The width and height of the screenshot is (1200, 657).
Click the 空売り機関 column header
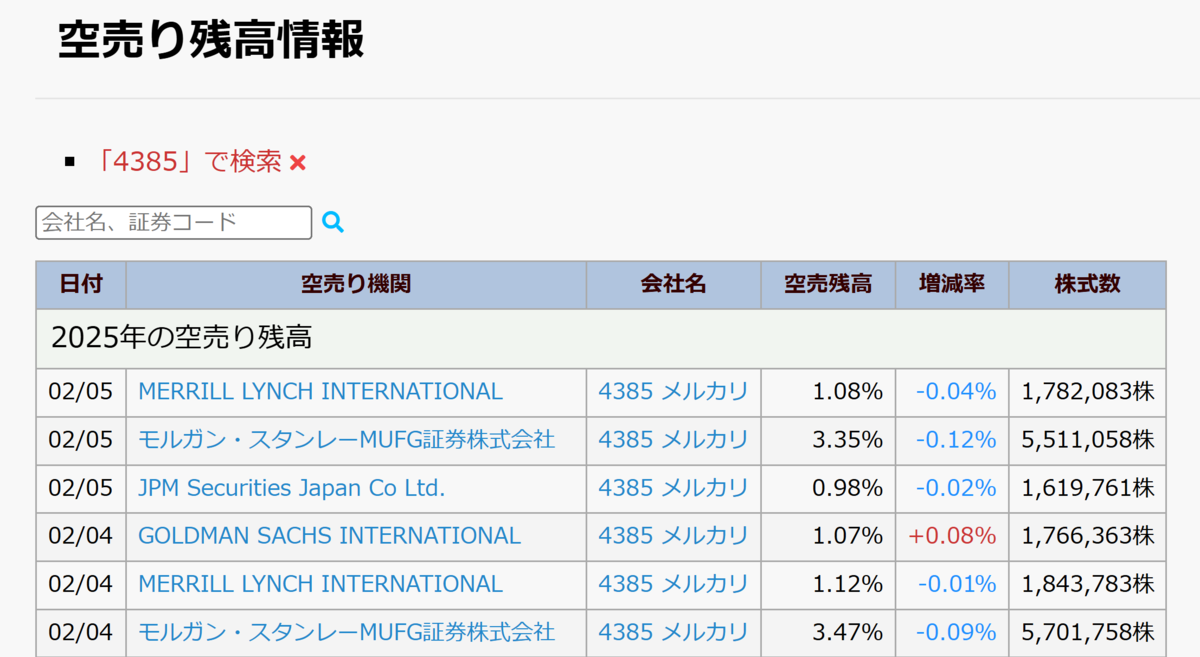(356, 285)
